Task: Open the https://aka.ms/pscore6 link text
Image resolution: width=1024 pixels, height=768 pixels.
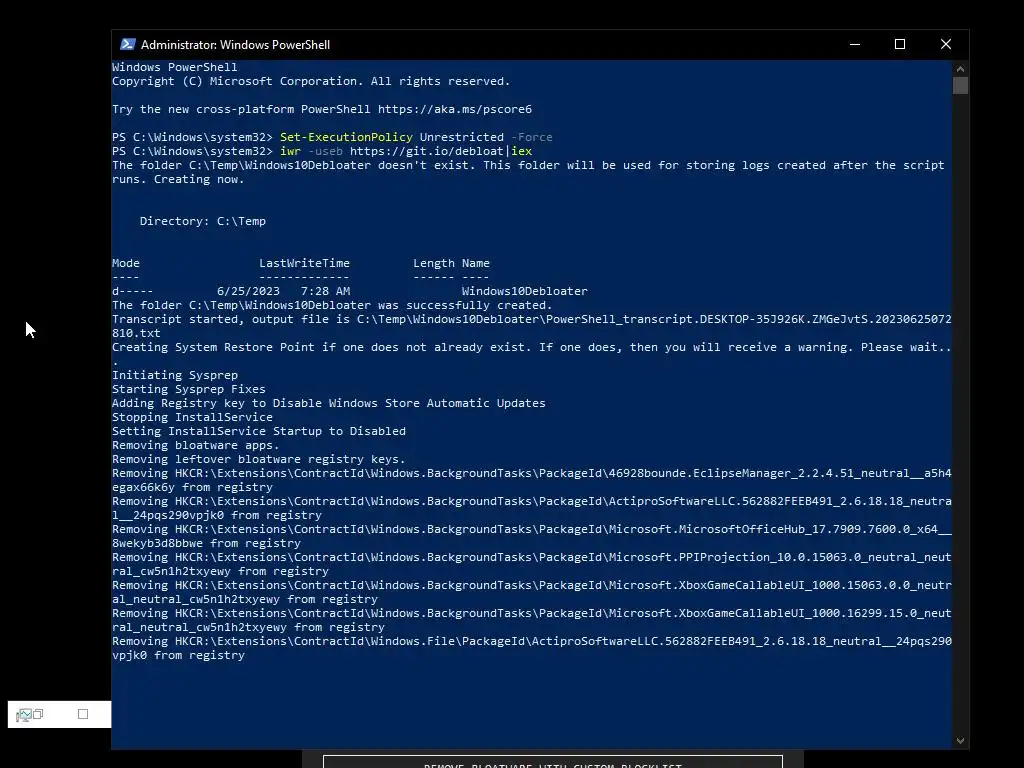Action: [x=455, y=109]
